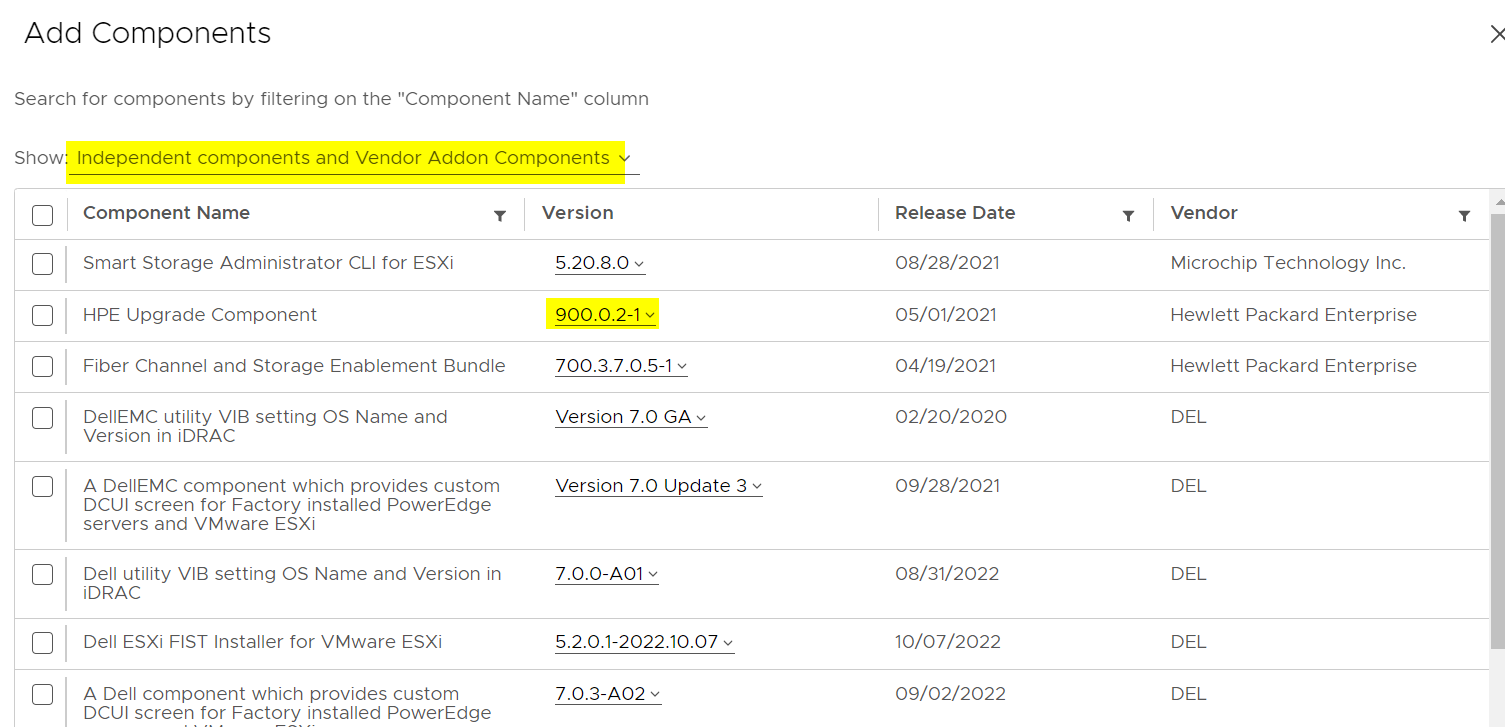The image size is (1505, 727).
Task: Open version dropdown Version 7.0 GA
Action: click(x=631, y=416)
